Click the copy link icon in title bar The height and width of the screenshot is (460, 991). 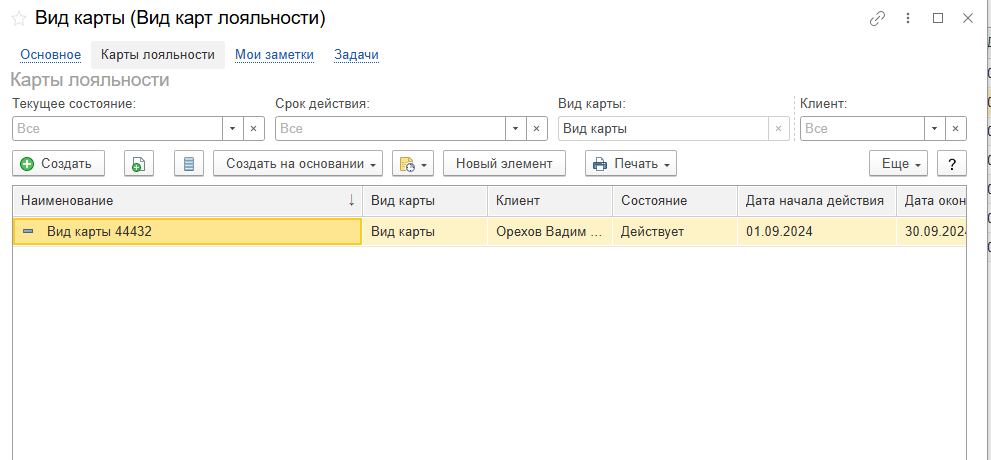pyautogui.click(x=878, y=18)
